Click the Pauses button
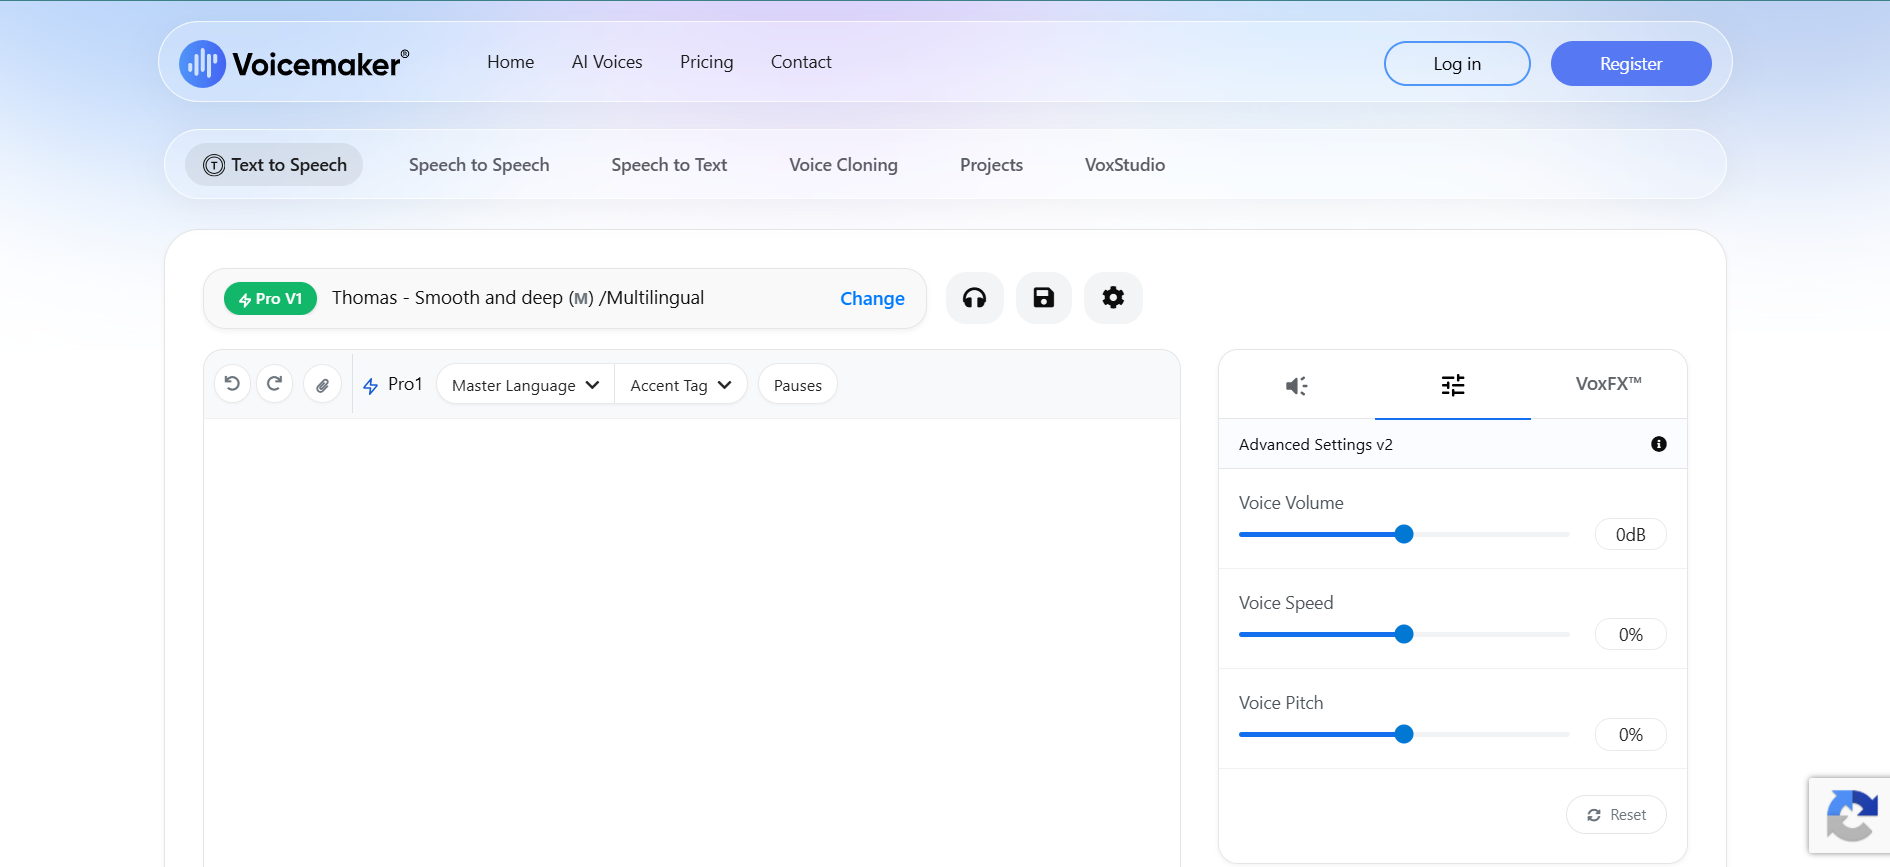1890x867 pixels. (798, 385)
